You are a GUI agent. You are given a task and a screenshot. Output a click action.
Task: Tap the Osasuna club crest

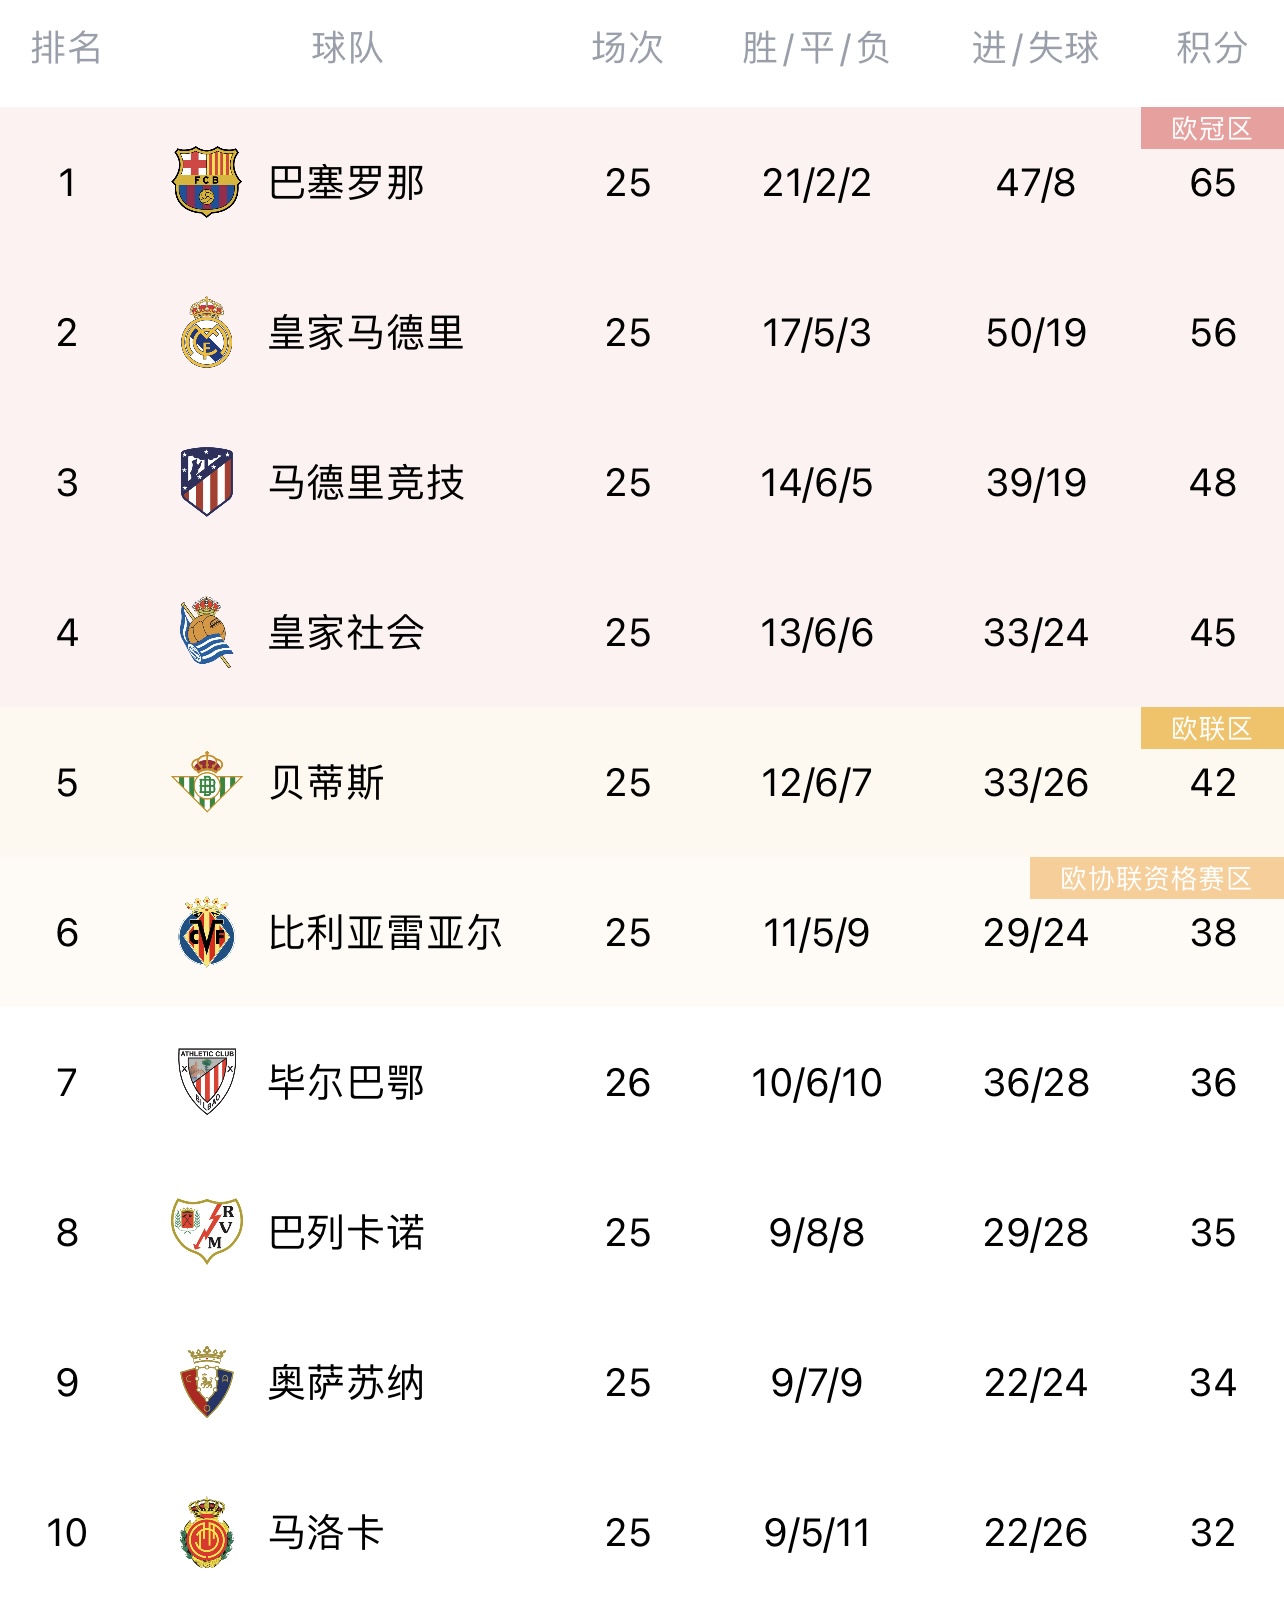point(206,1382)
